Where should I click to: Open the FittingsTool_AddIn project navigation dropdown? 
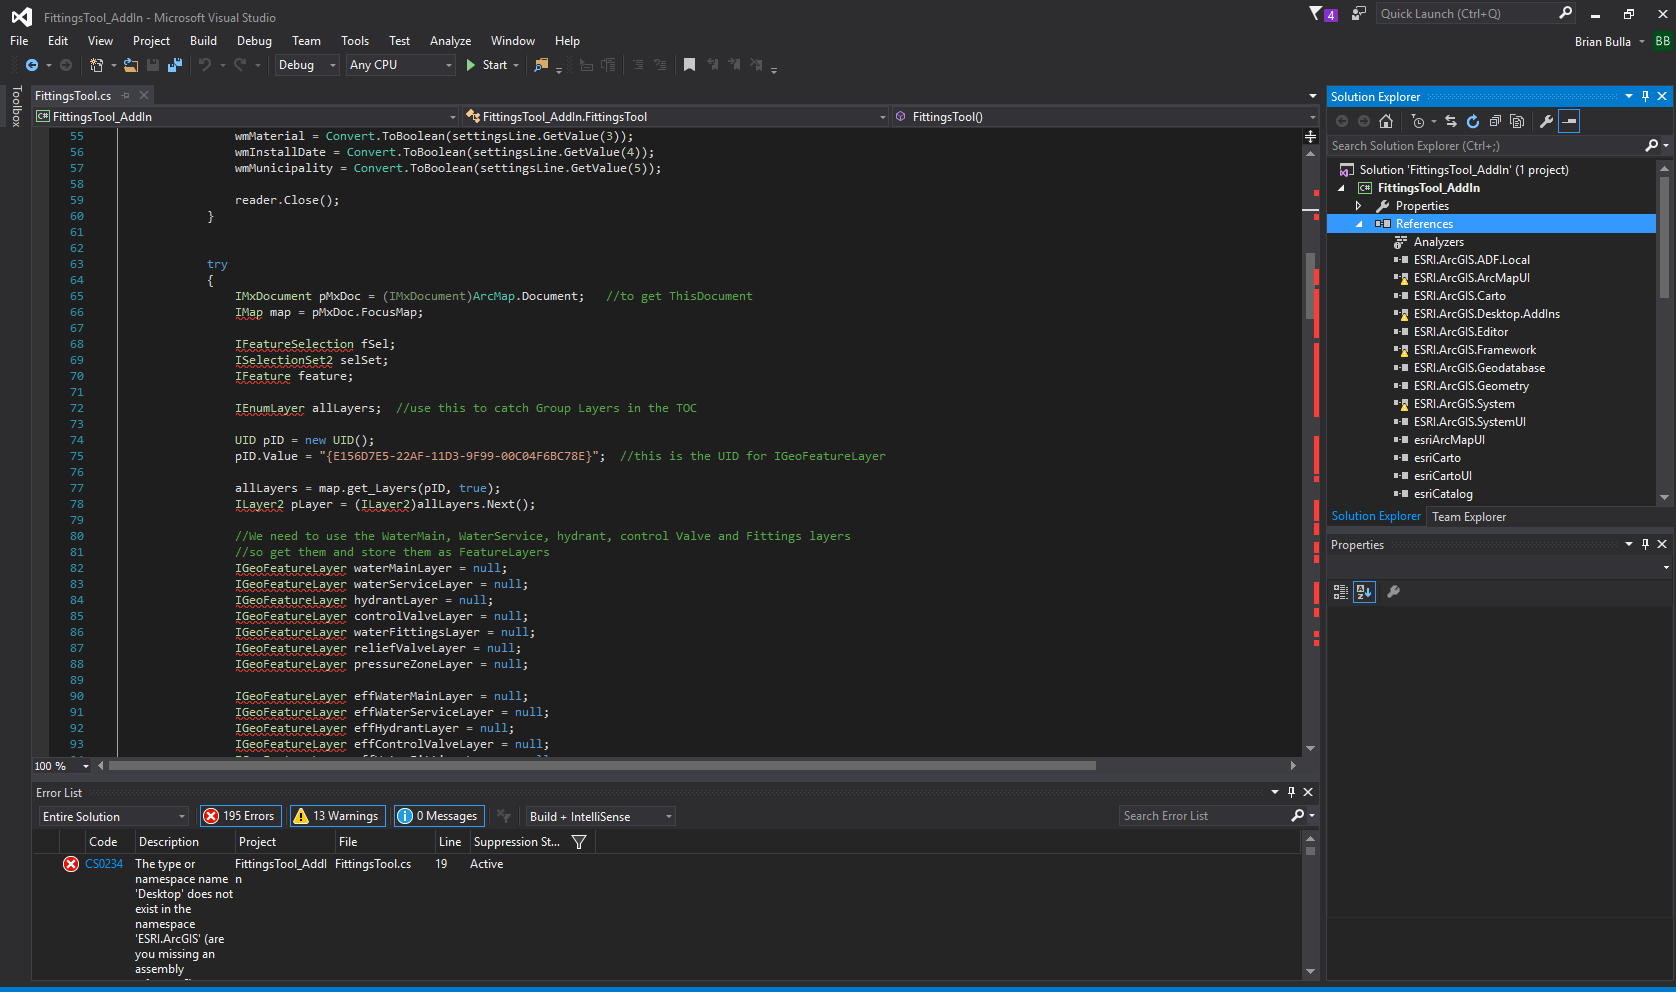point(246,117)
